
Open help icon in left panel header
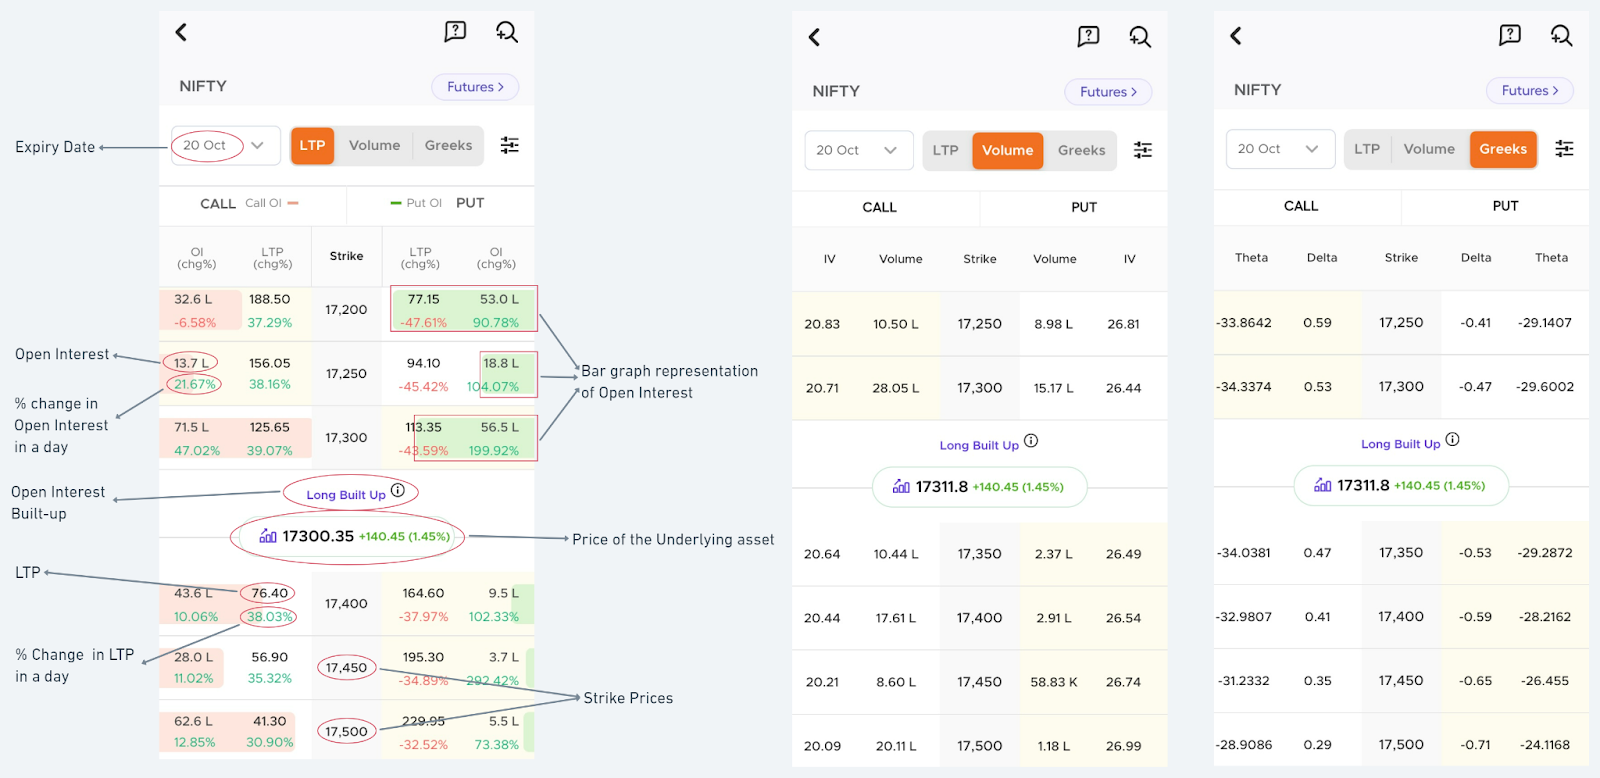pos(455,32)
